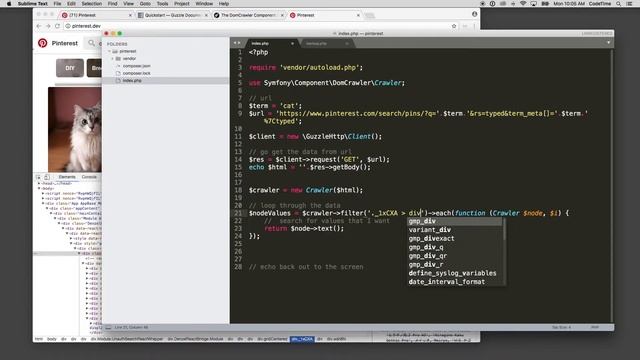This screenshot has width=640, height=360.
Task: Open the Apple menu
Action: click(x=9, y=4)
